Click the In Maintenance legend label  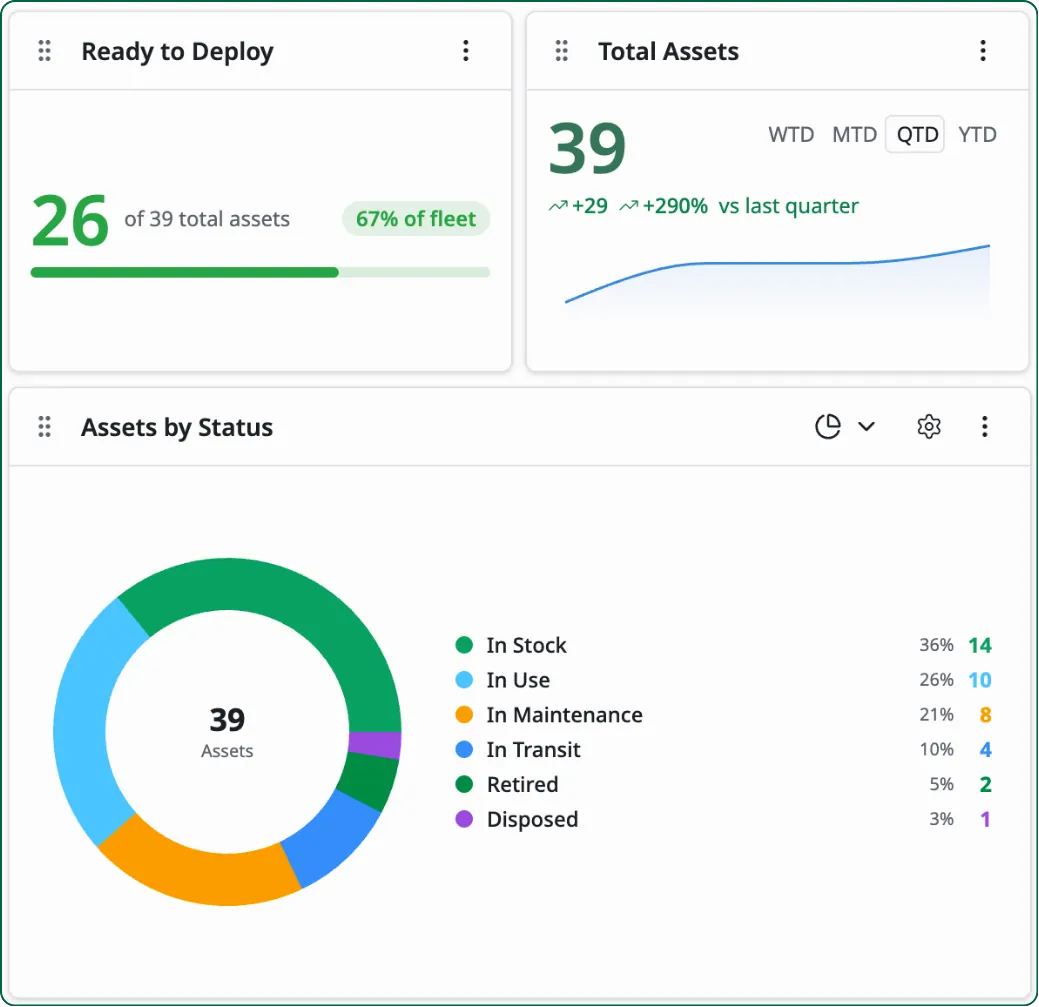tap(565, 715)
